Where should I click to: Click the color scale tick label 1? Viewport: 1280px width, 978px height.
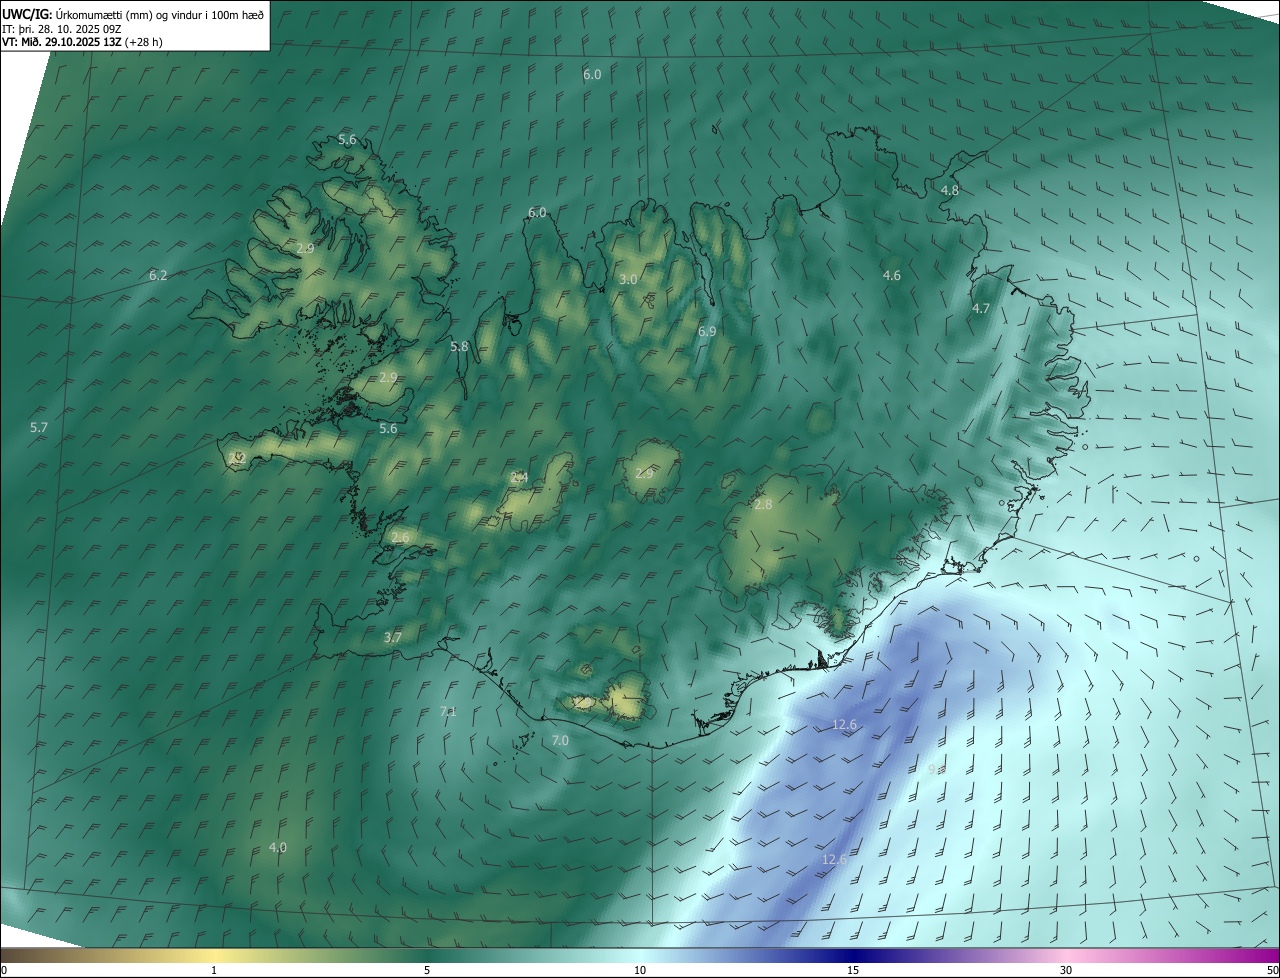(214, 970)
